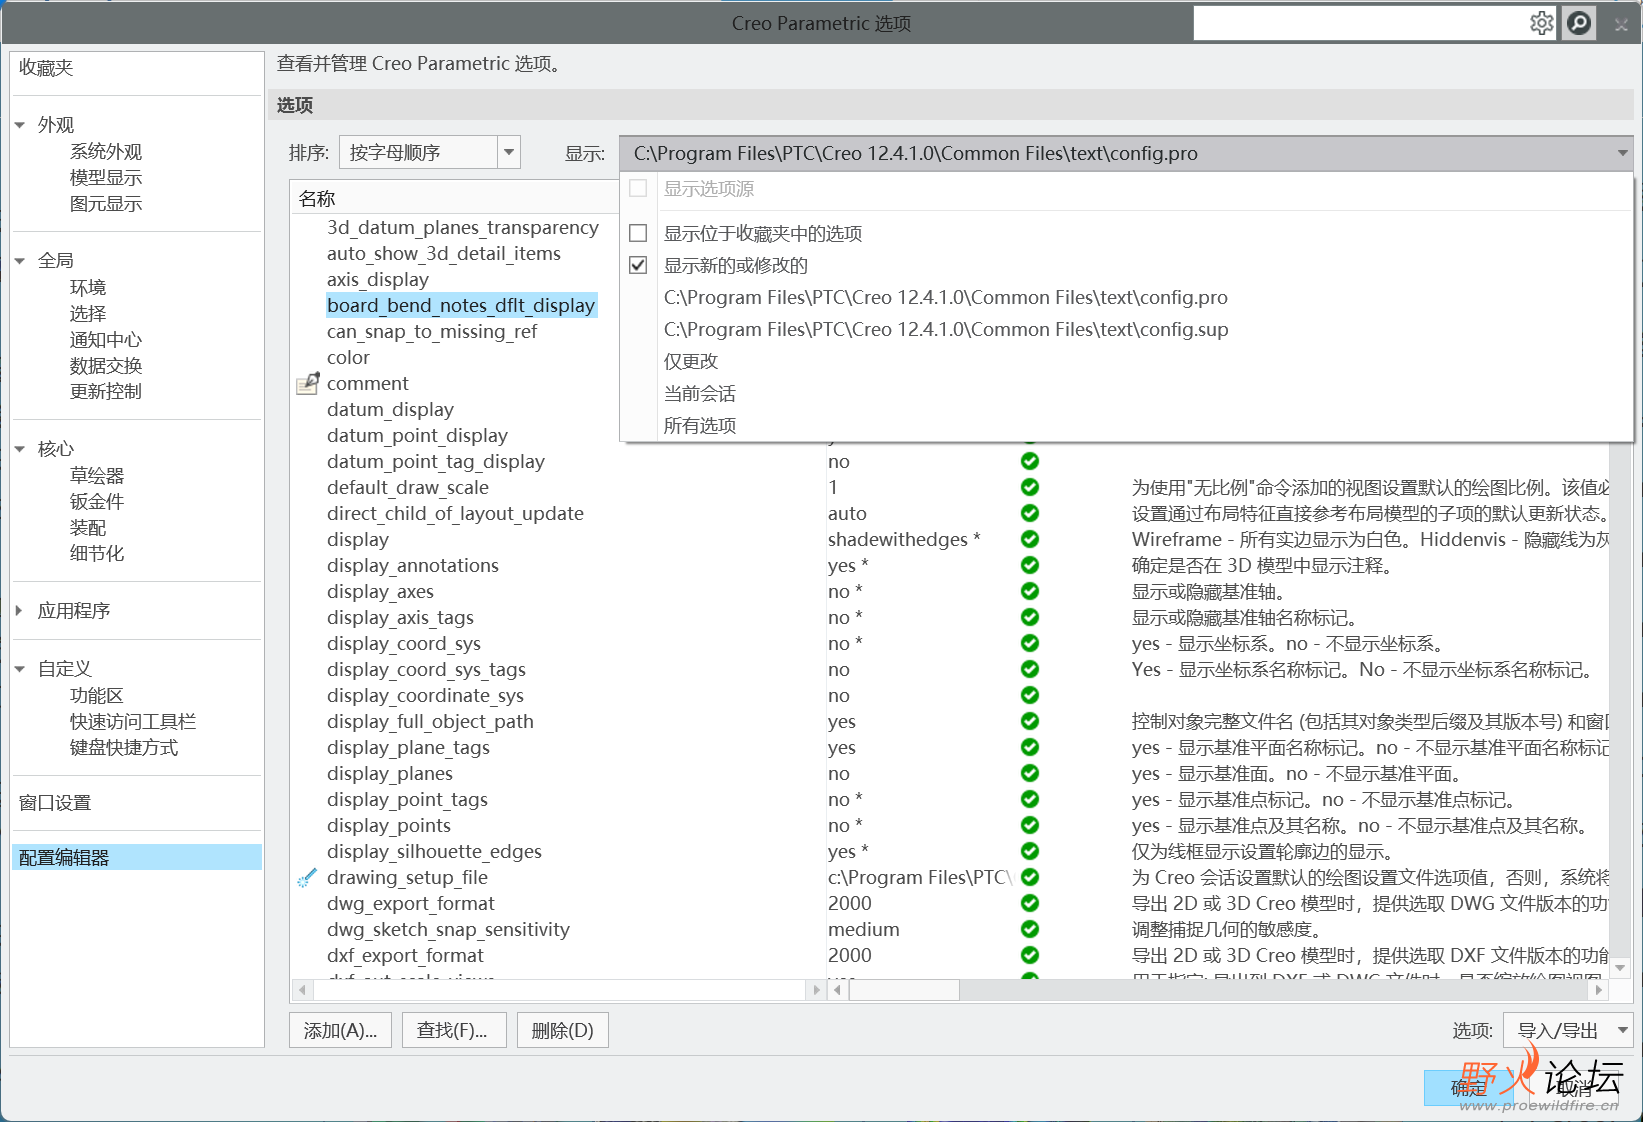The height and width of the screenshot is (1122, 1643).
Task: Click green status icon for direct_child_of_layout_update
Action: (1030, 513)
